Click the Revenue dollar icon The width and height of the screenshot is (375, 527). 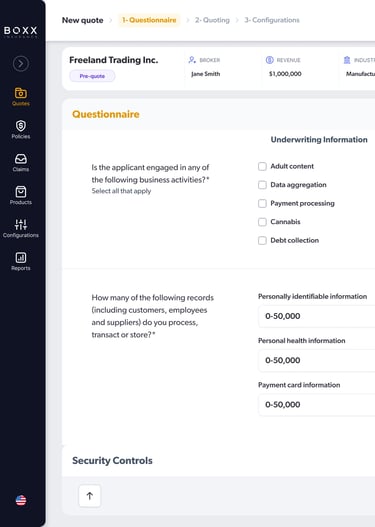(269, 60)
